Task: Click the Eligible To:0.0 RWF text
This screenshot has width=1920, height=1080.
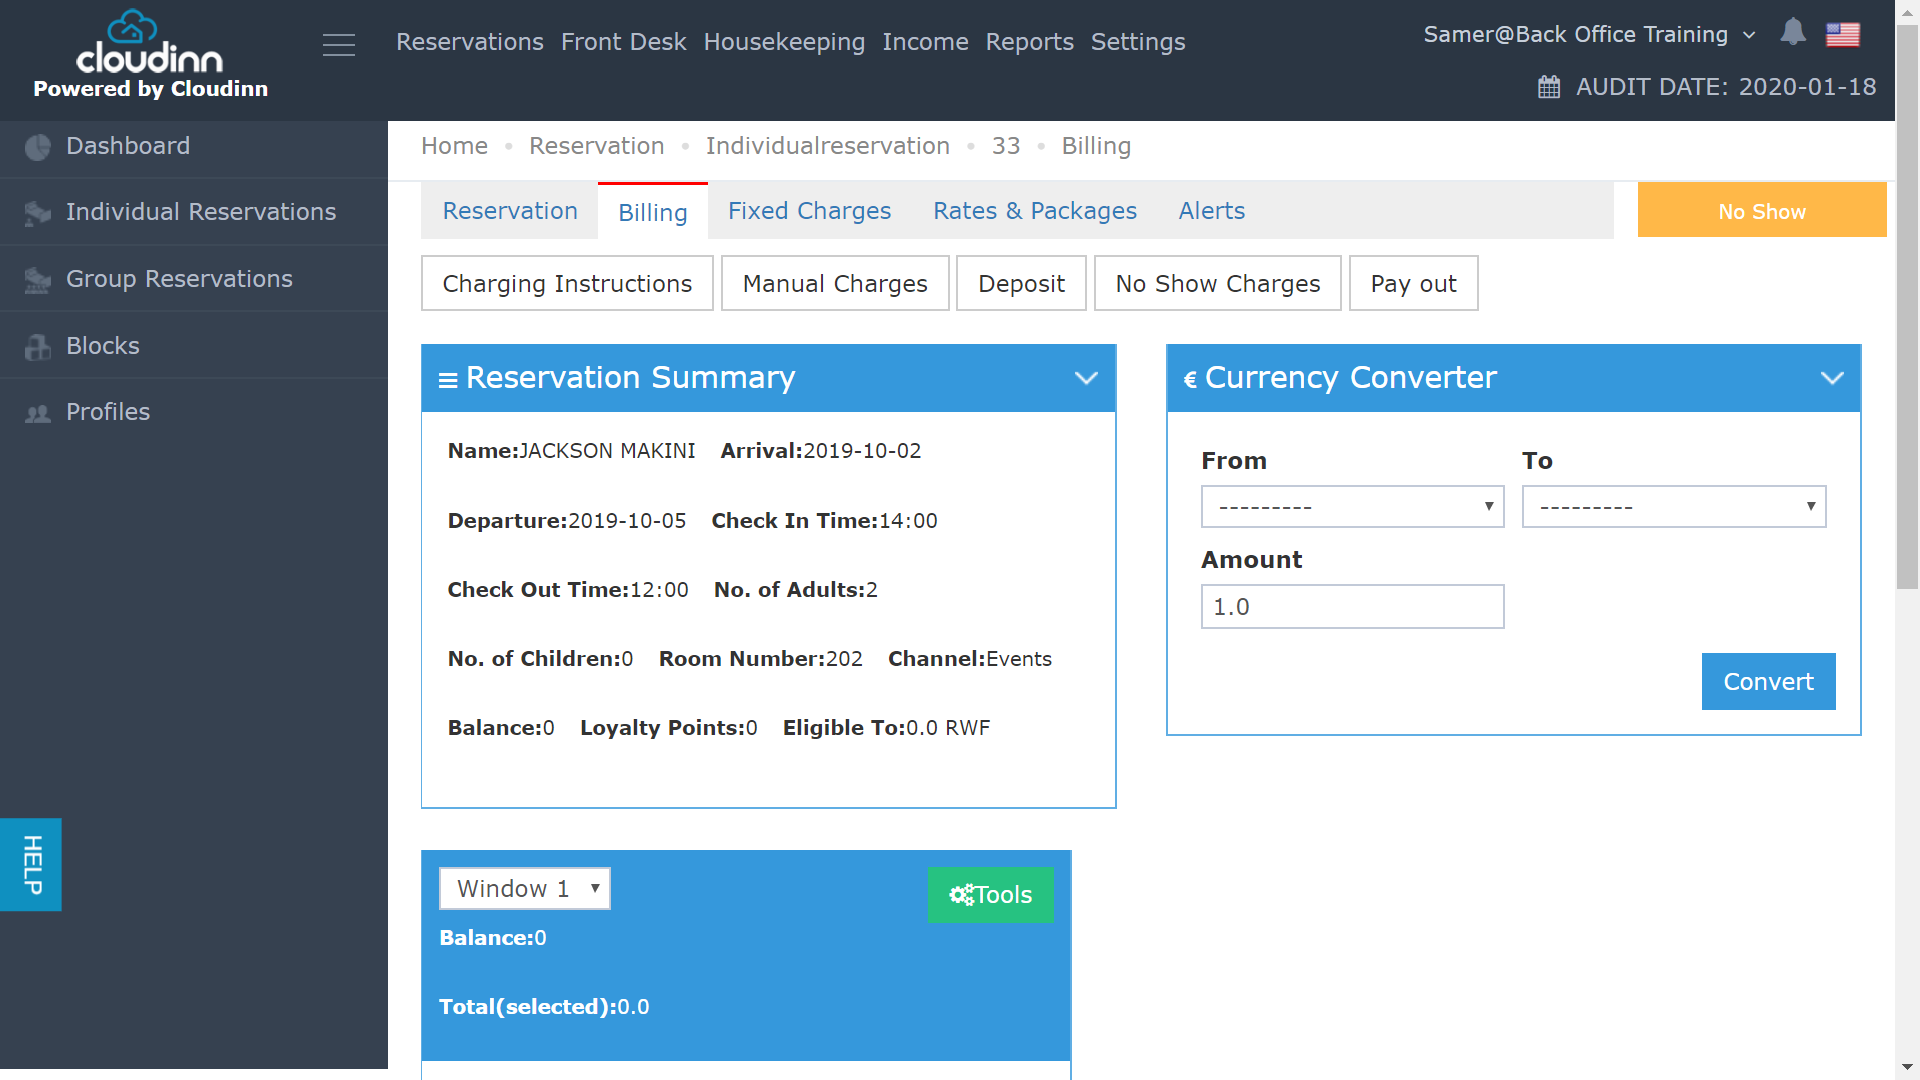Action: click(887, 728)
